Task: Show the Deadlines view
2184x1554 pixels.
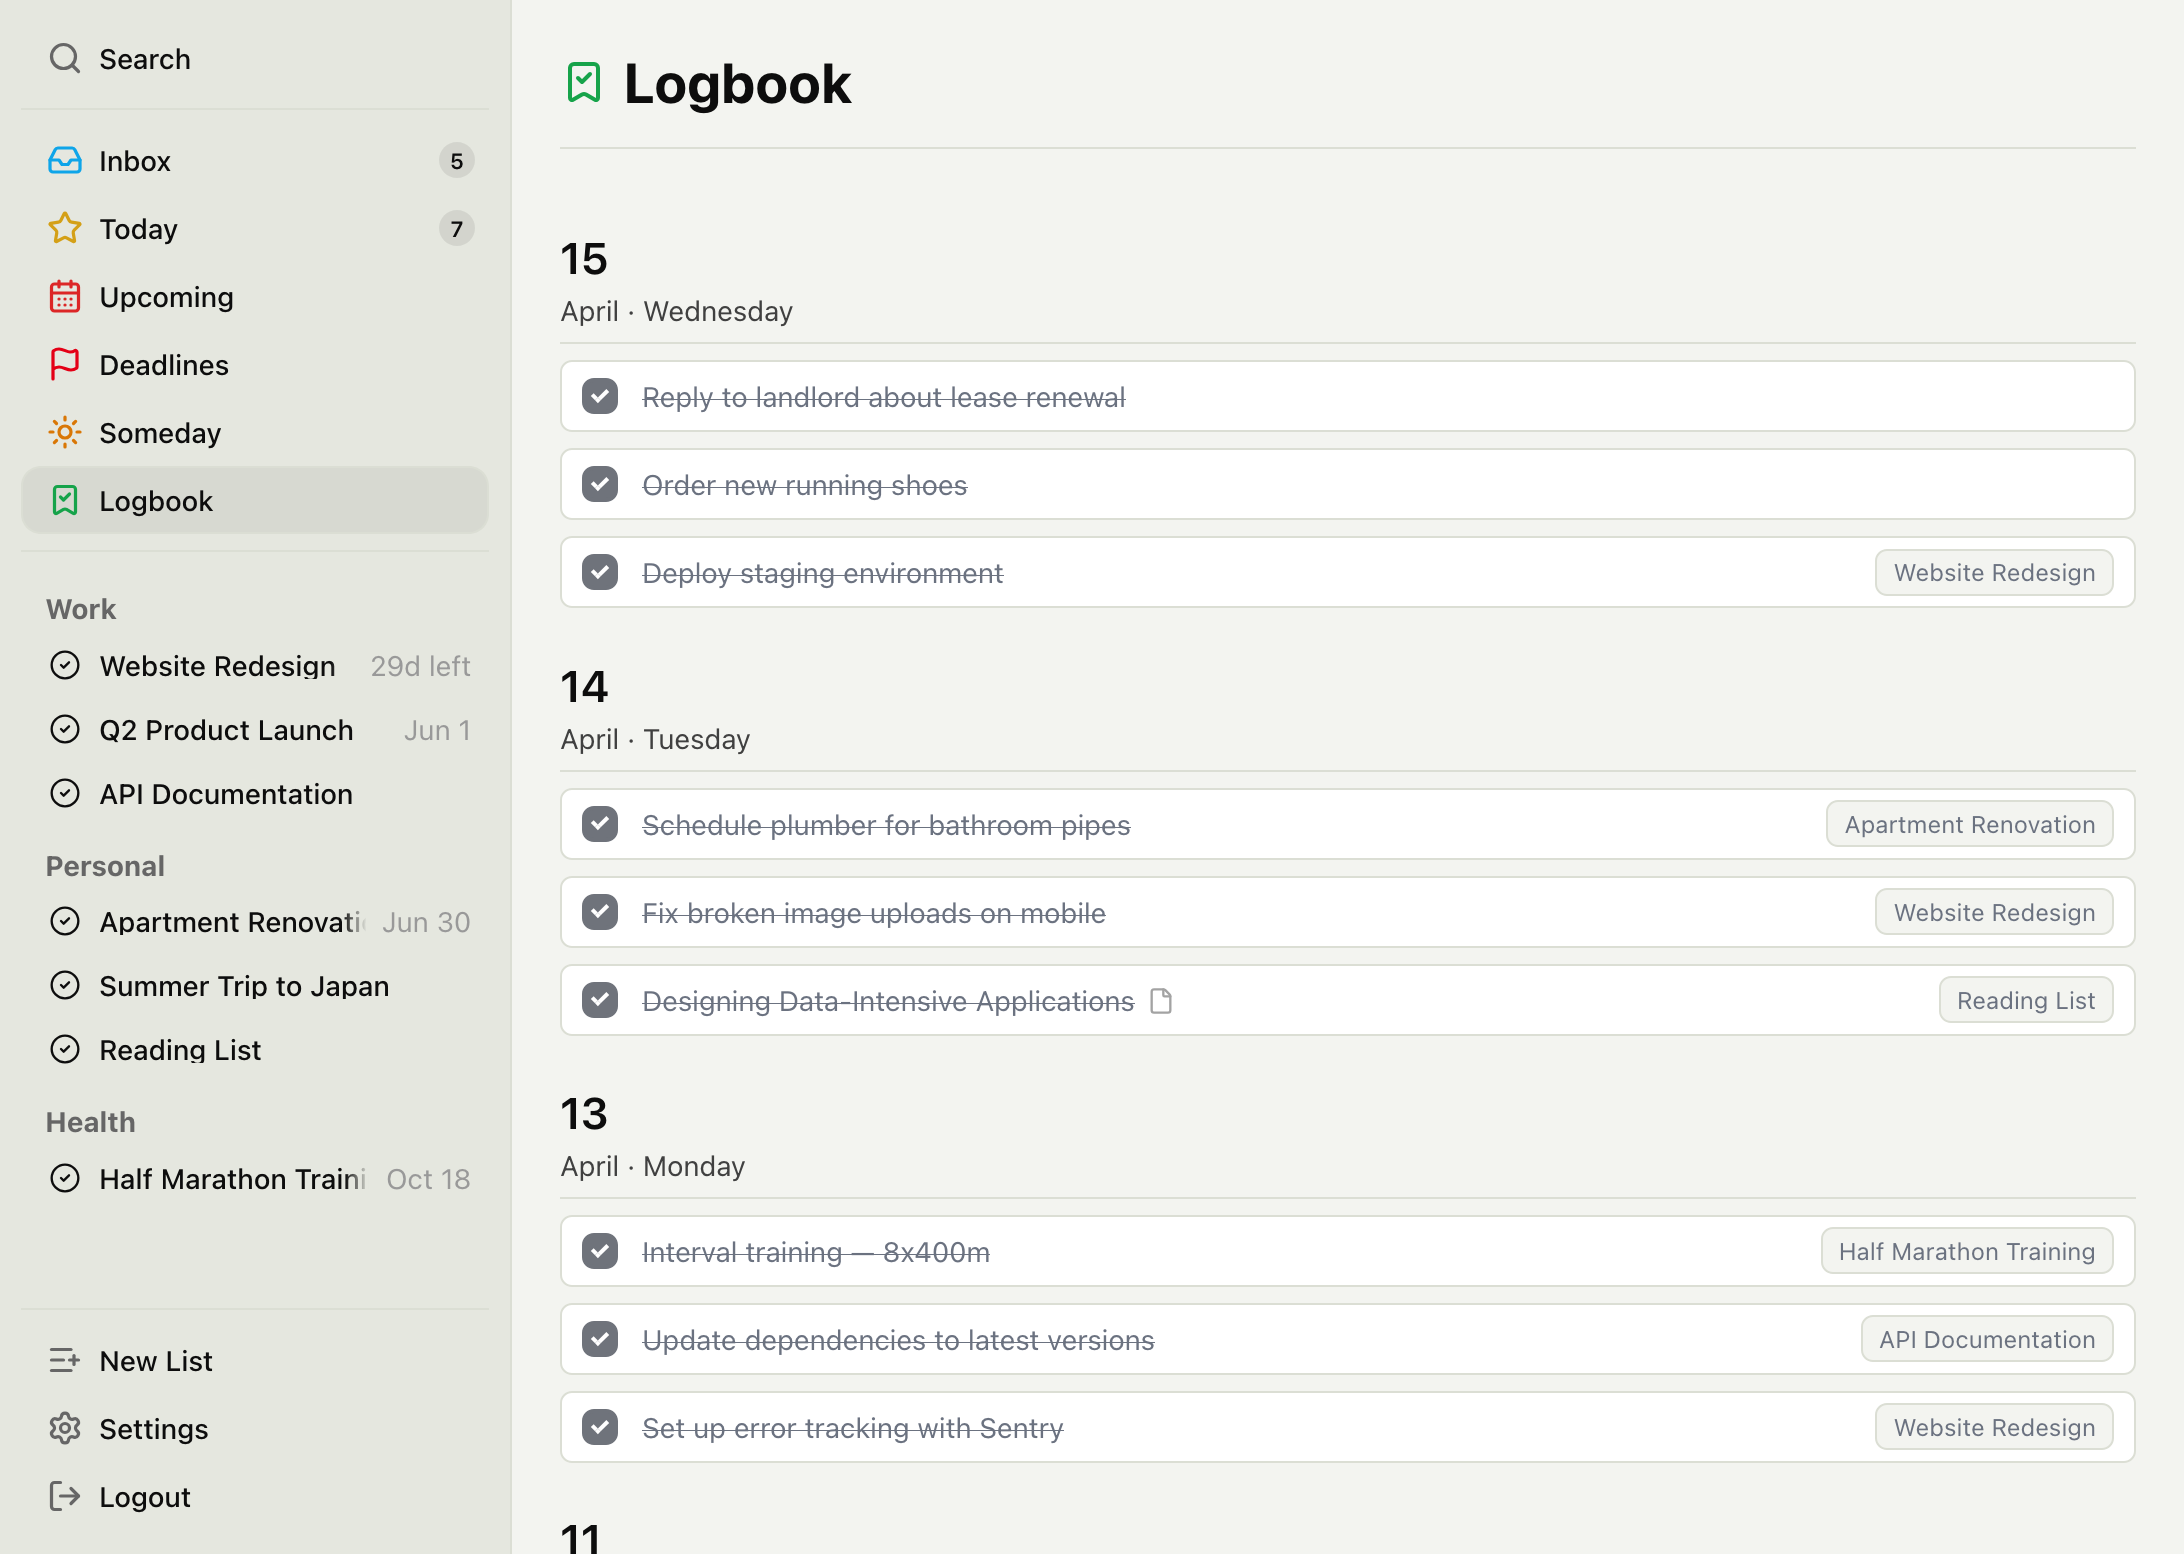Action: [255, 365]
